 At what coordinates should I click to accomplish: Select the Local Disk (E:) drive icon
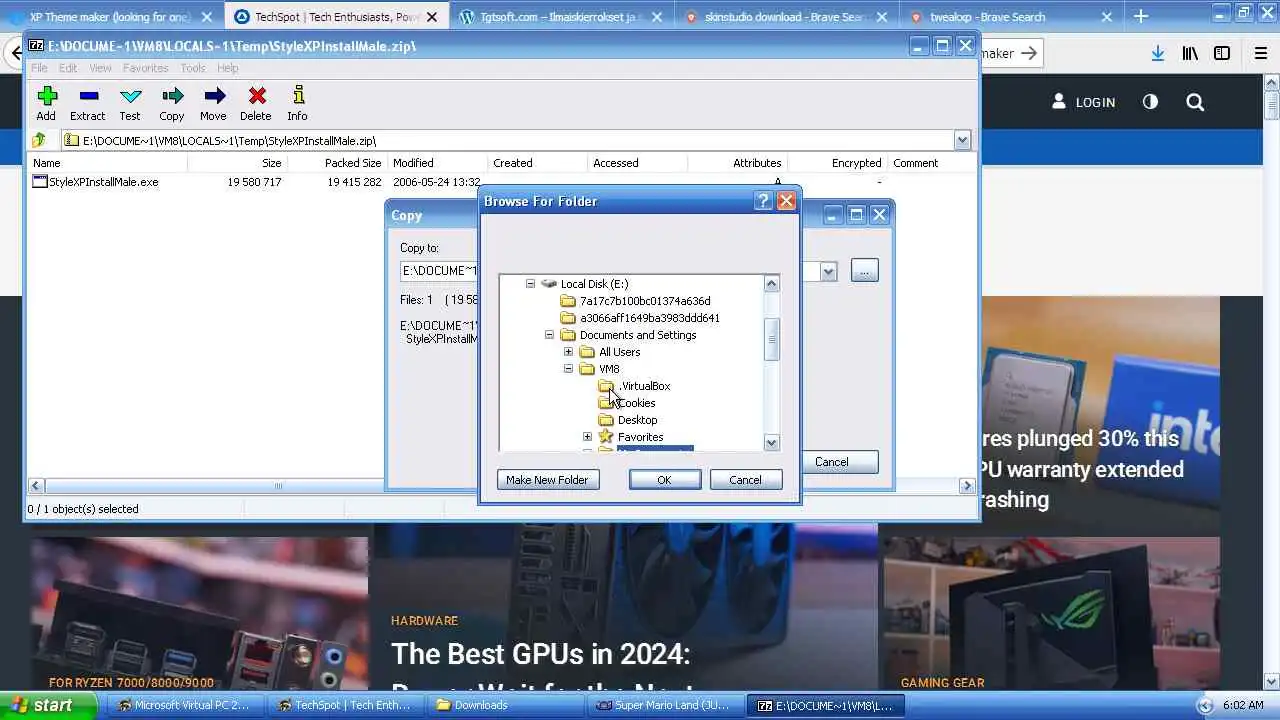pyautogui.click(x=549, y=284)
